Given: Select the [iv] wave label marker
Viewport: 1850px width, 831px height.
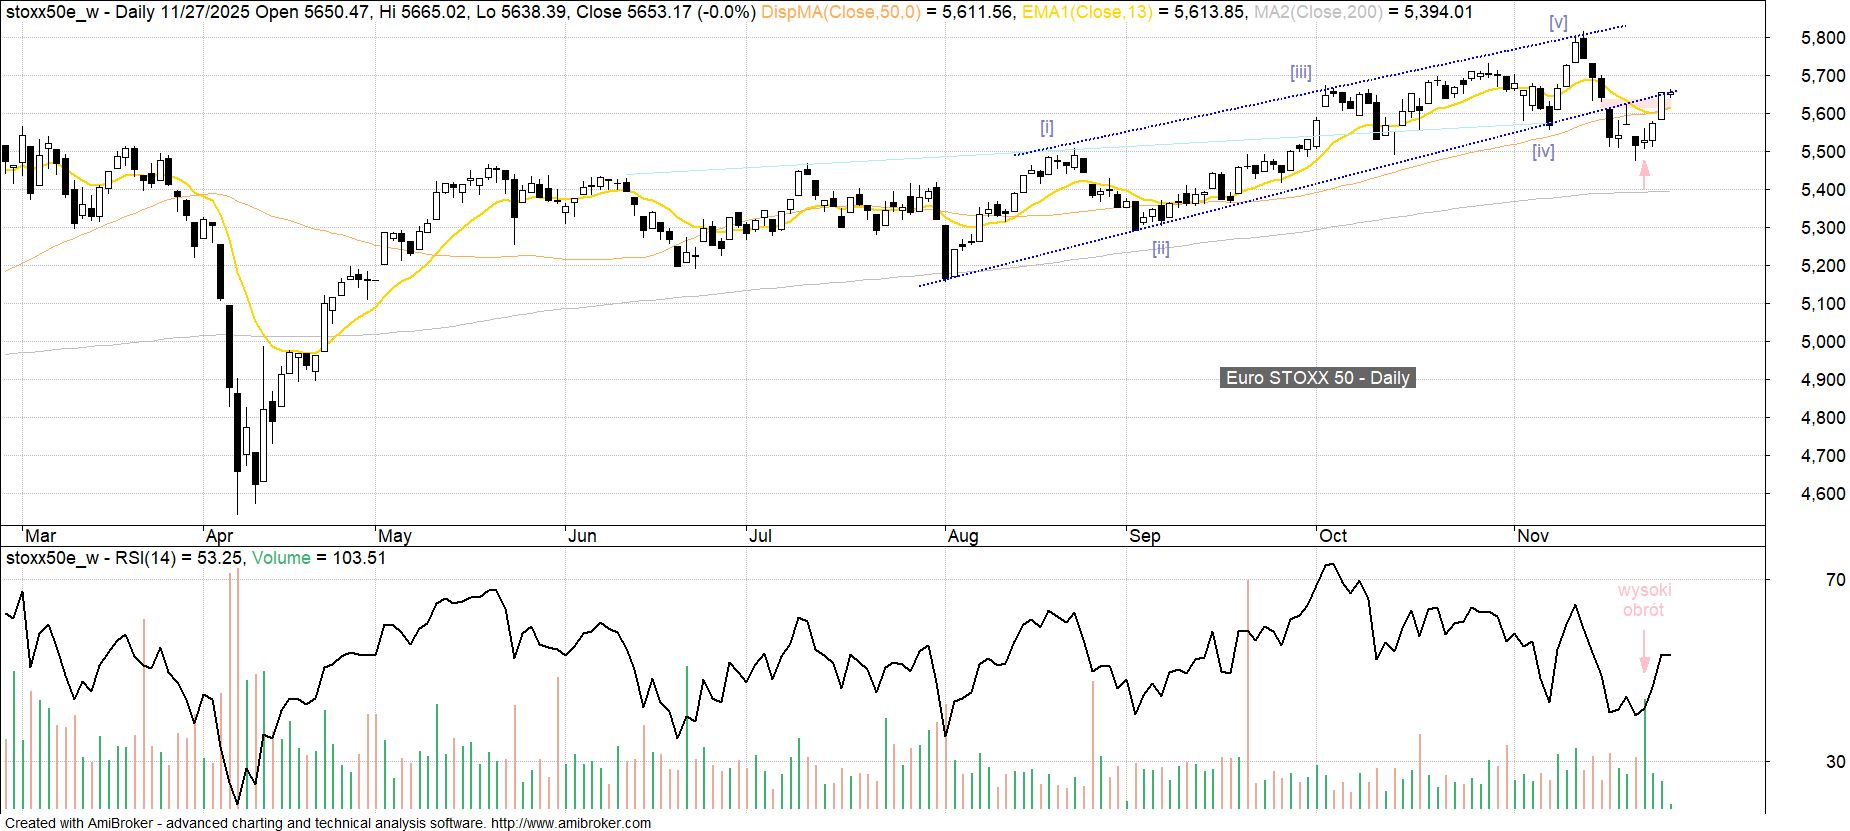Looking at the screenshot, I should tap(1543, 151).
